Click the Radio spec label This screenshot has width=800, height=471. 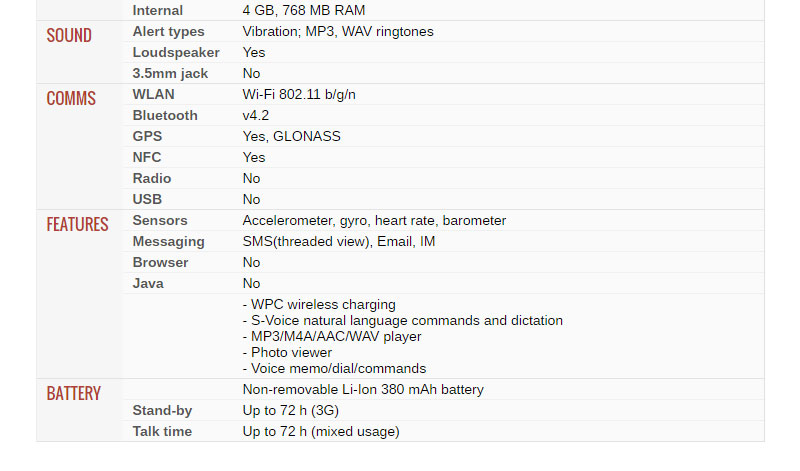coord(151,178)
